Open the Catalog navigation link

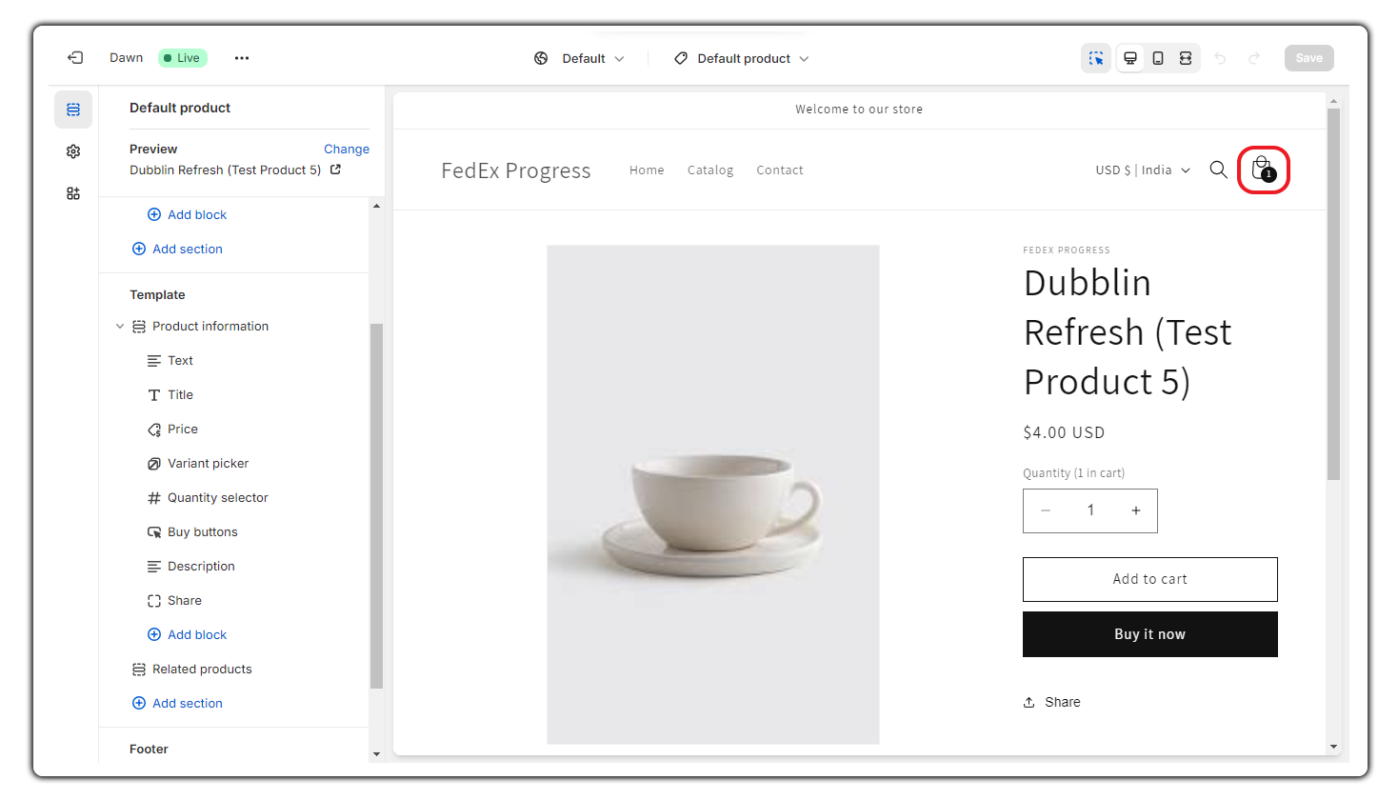point(710,170)
